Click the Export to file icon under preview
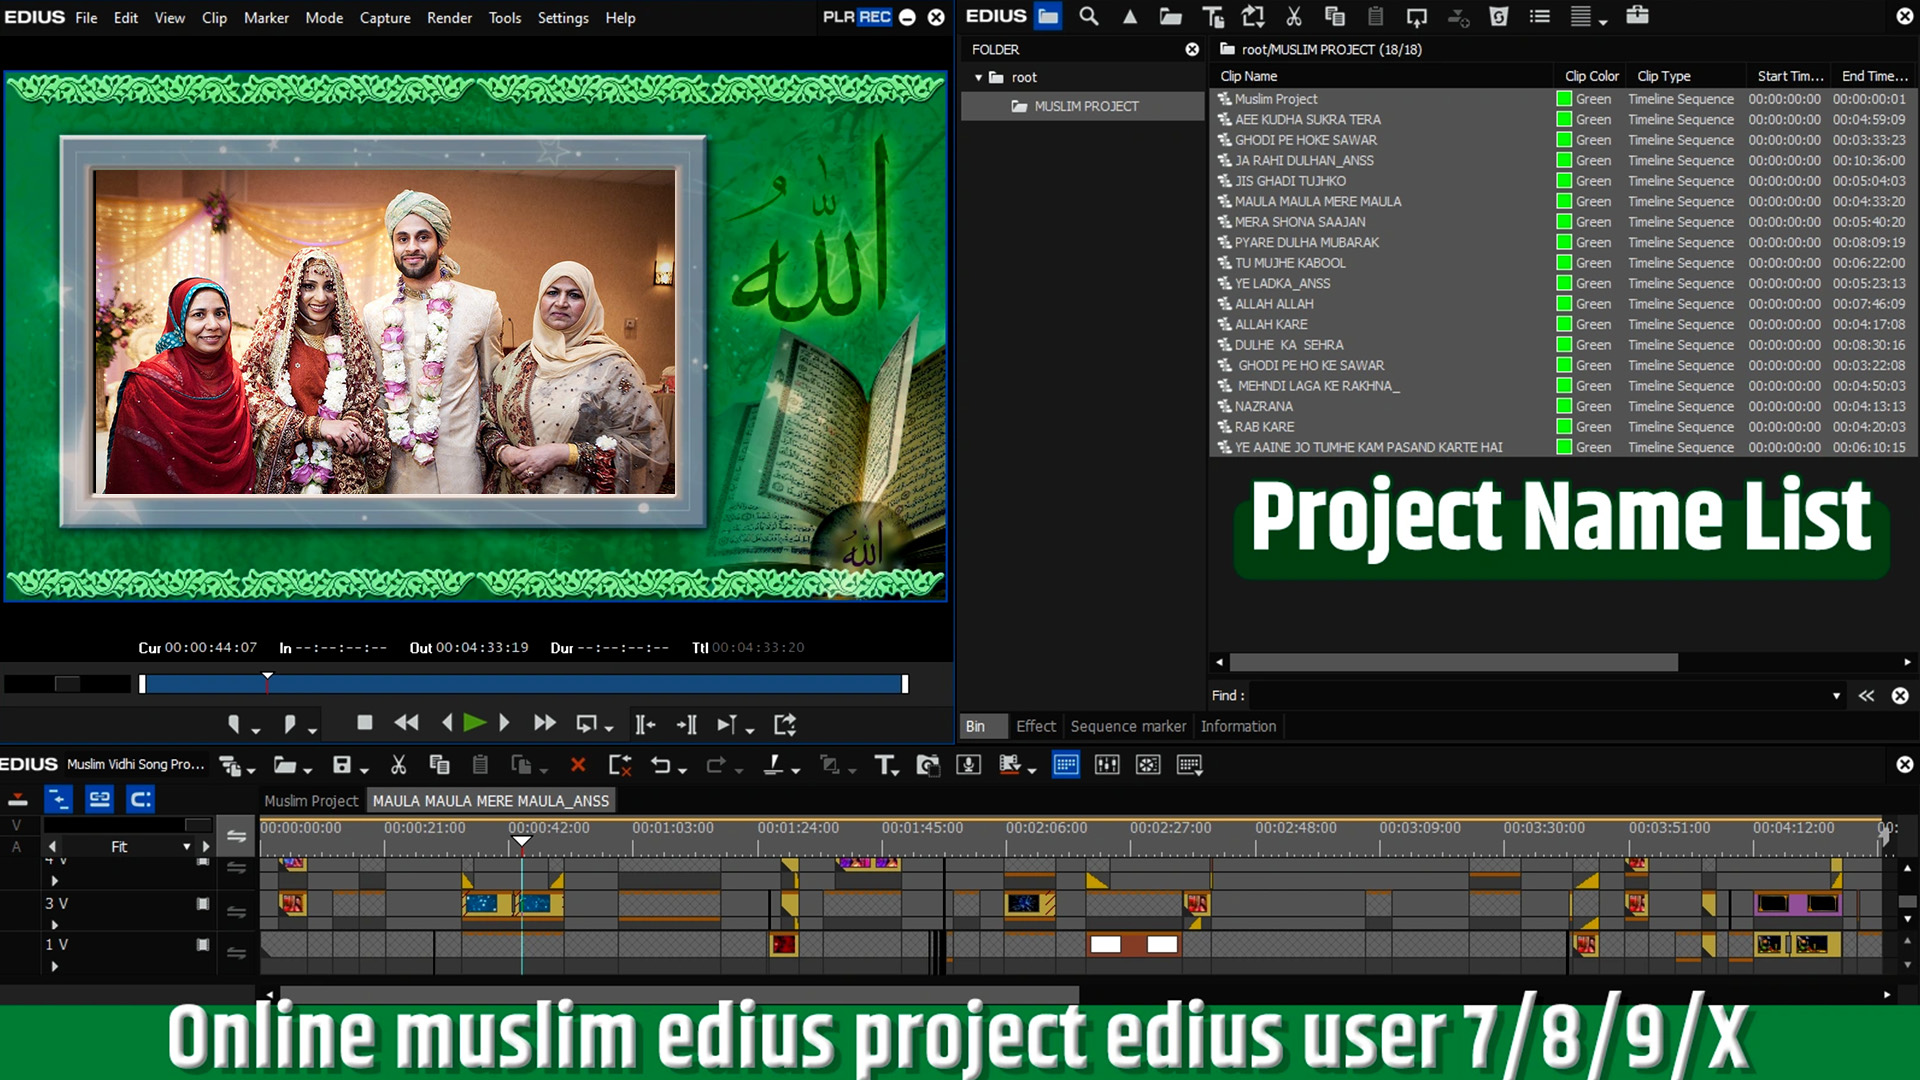The height and width of the screenshot is (1080, 1920). (x=785, y=724)
